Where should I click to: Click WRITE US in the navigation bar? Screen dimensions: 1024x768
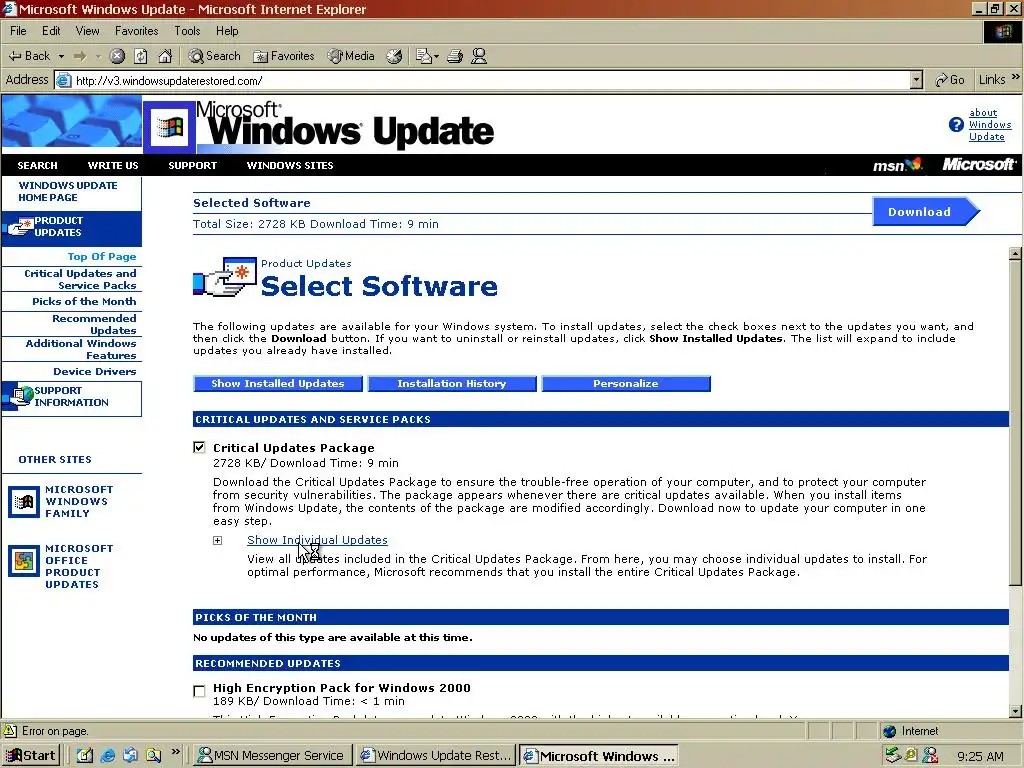[x=113, y=165]
